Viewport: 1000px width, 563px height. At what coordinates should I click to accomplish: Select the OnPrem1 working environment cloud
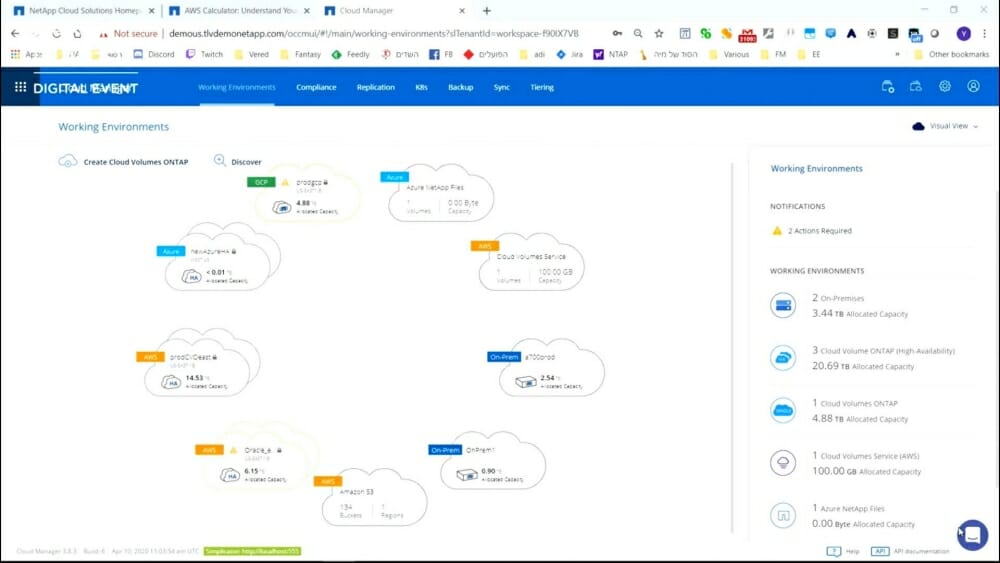493,461
